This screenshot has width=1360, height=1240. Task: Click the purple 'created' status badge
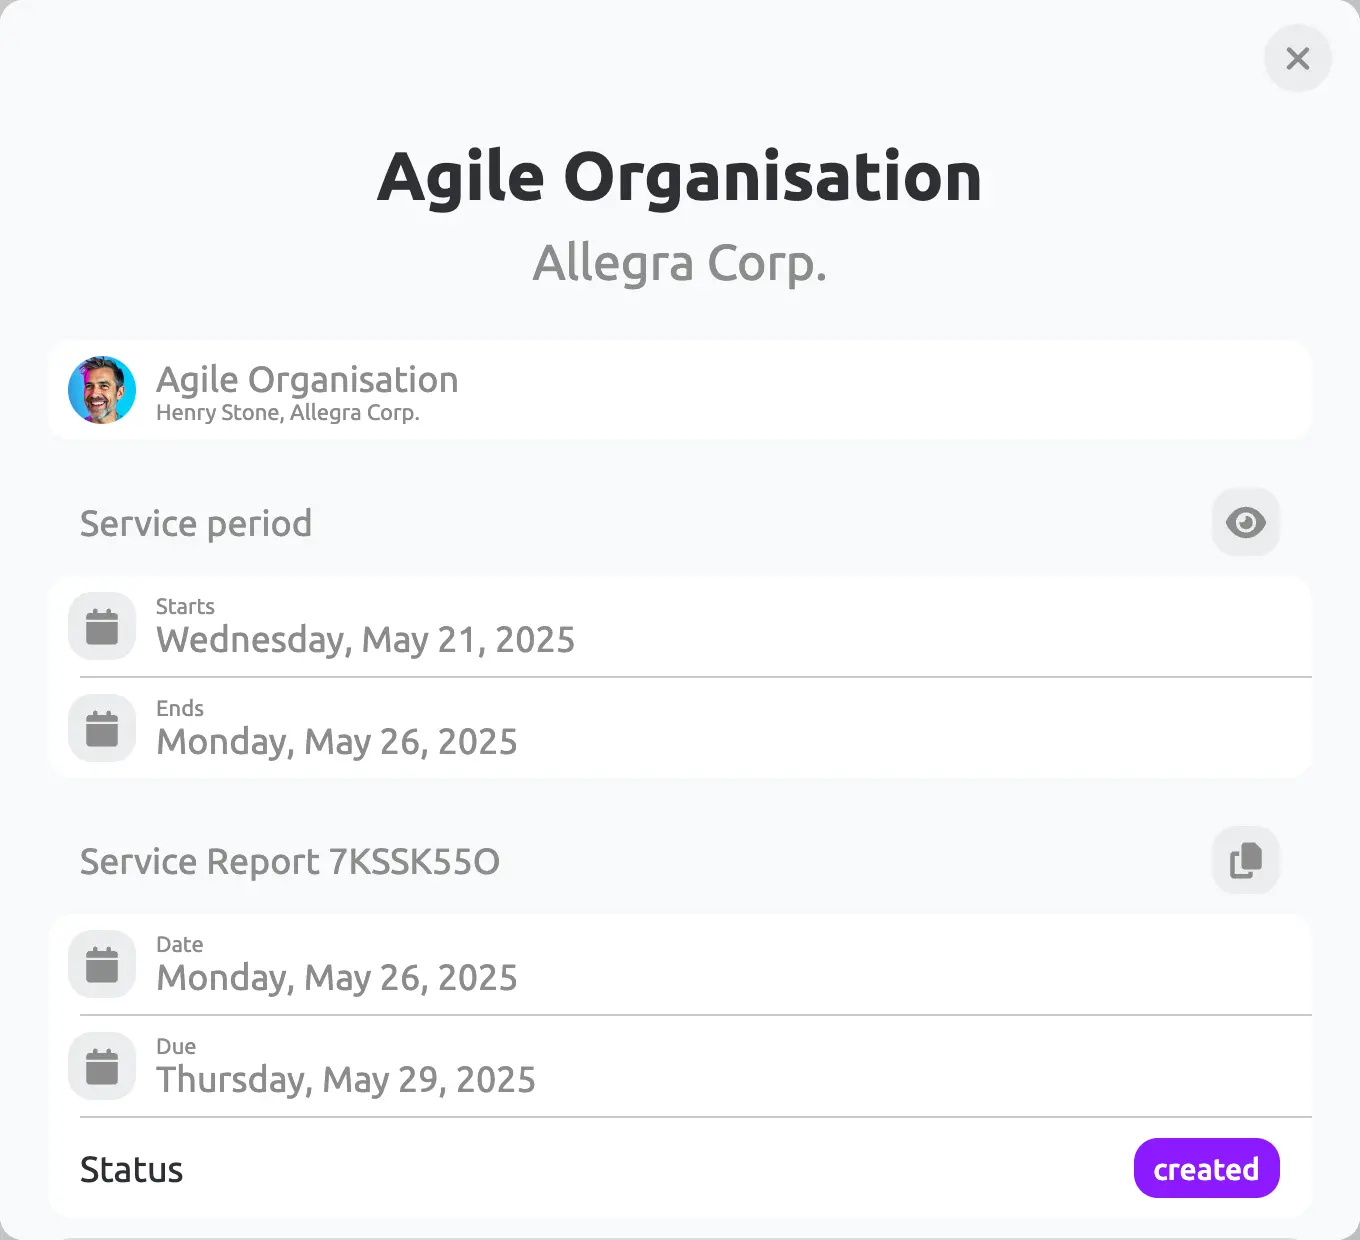(1206, 1168)
